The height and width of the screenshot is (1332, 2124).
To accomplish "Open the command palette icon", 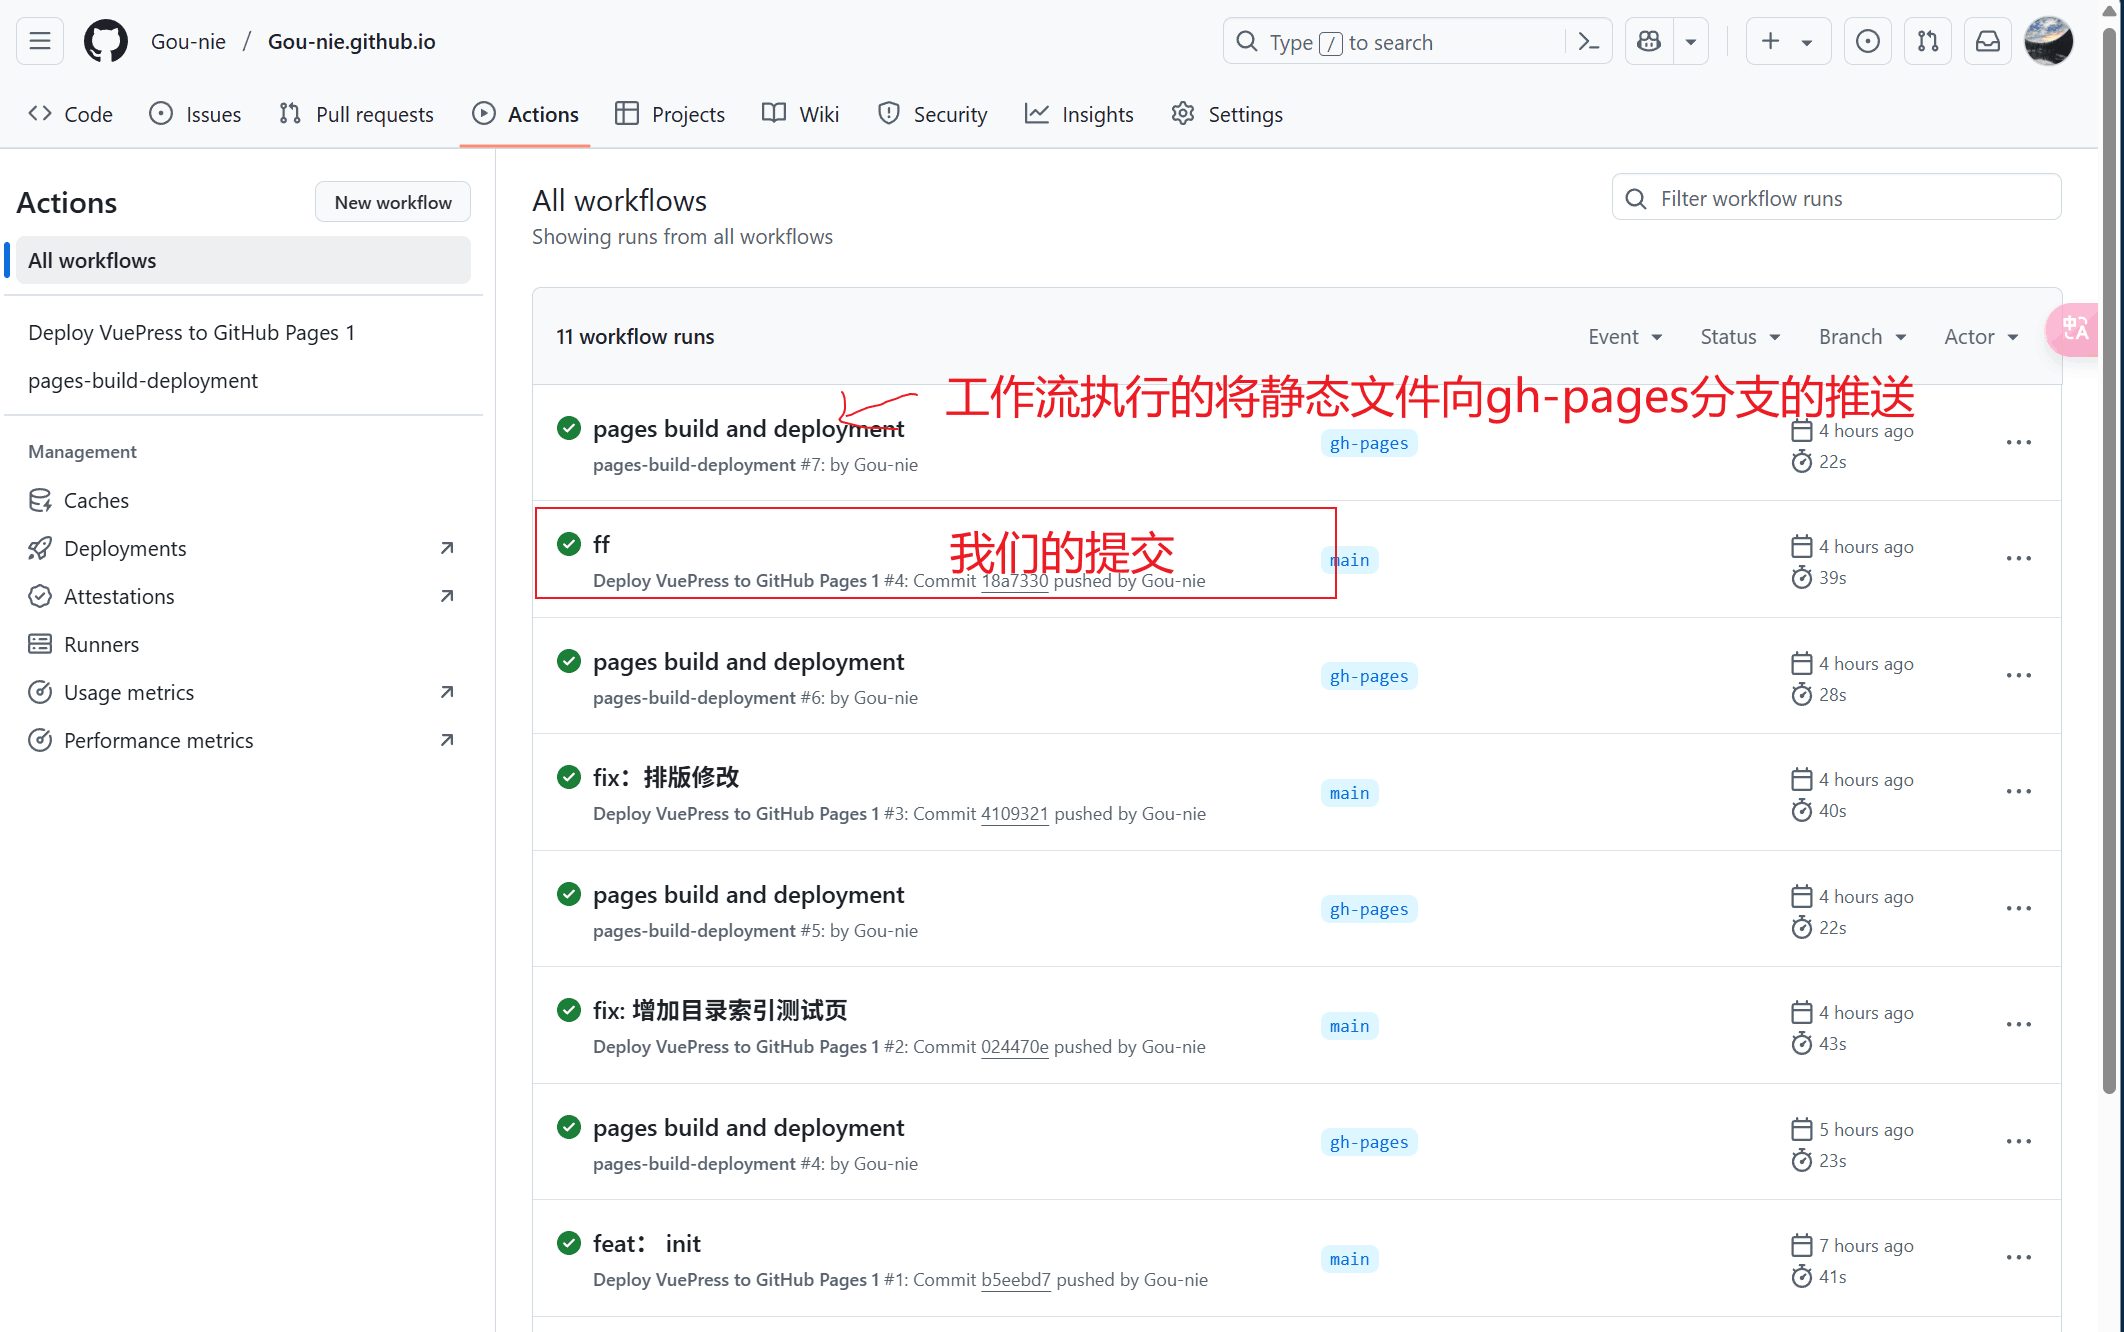I will (x=1589, y=41).
